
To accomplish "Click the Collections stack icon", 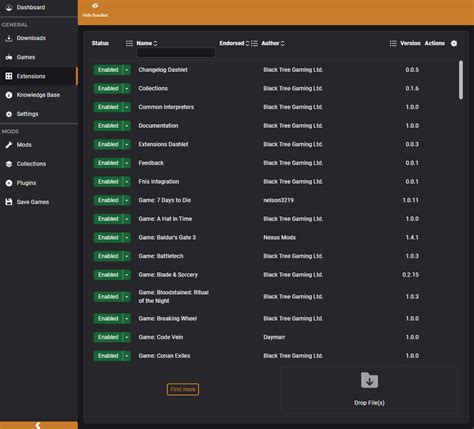I will 9,164.
